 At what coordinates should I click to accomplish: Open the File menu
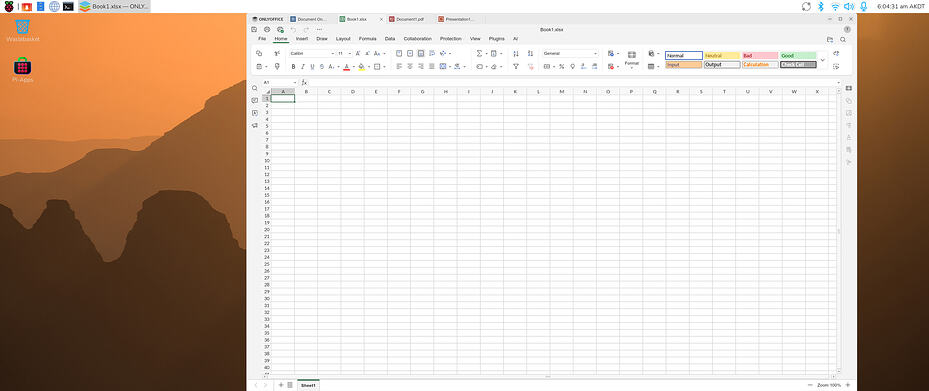(x=262, y=39)
